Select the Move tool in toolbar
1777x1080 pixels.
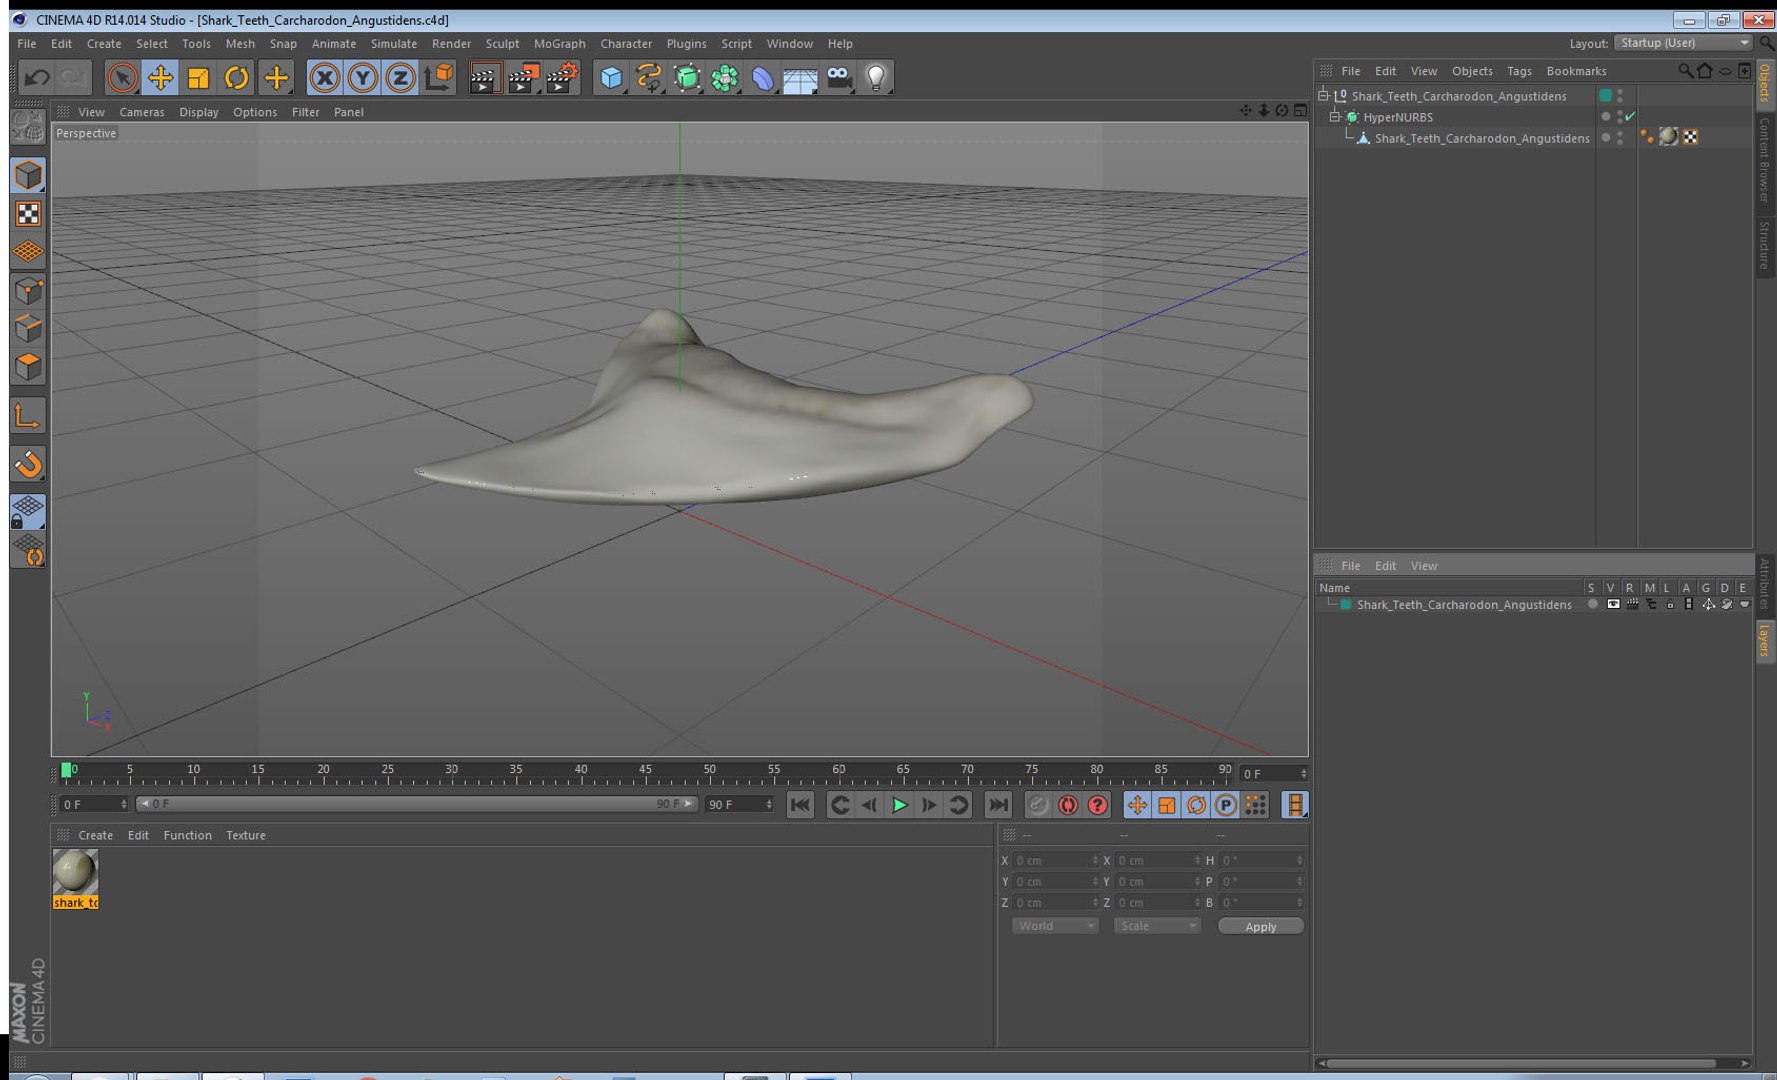pos(160,77)
